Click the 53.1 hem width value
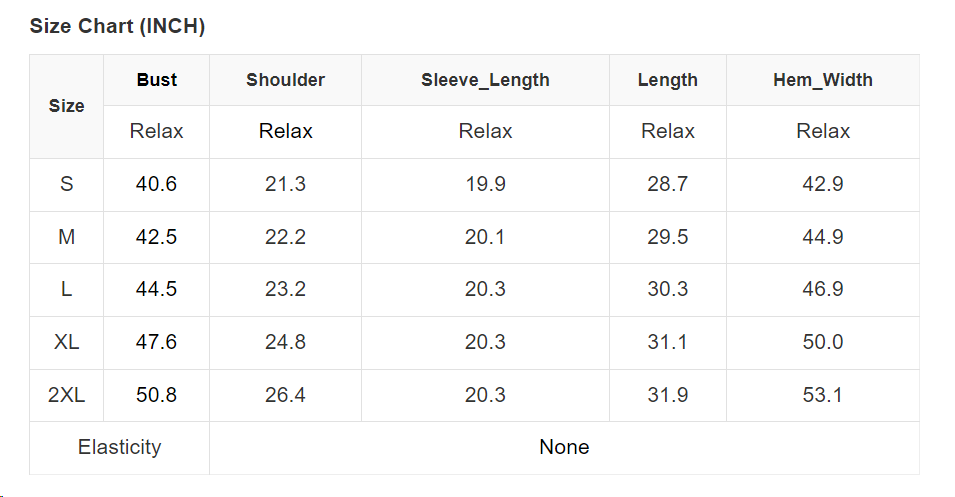Image resolution: width=955 pixels, height=497 pixels. pyautogui.click(x=822, y=395)
